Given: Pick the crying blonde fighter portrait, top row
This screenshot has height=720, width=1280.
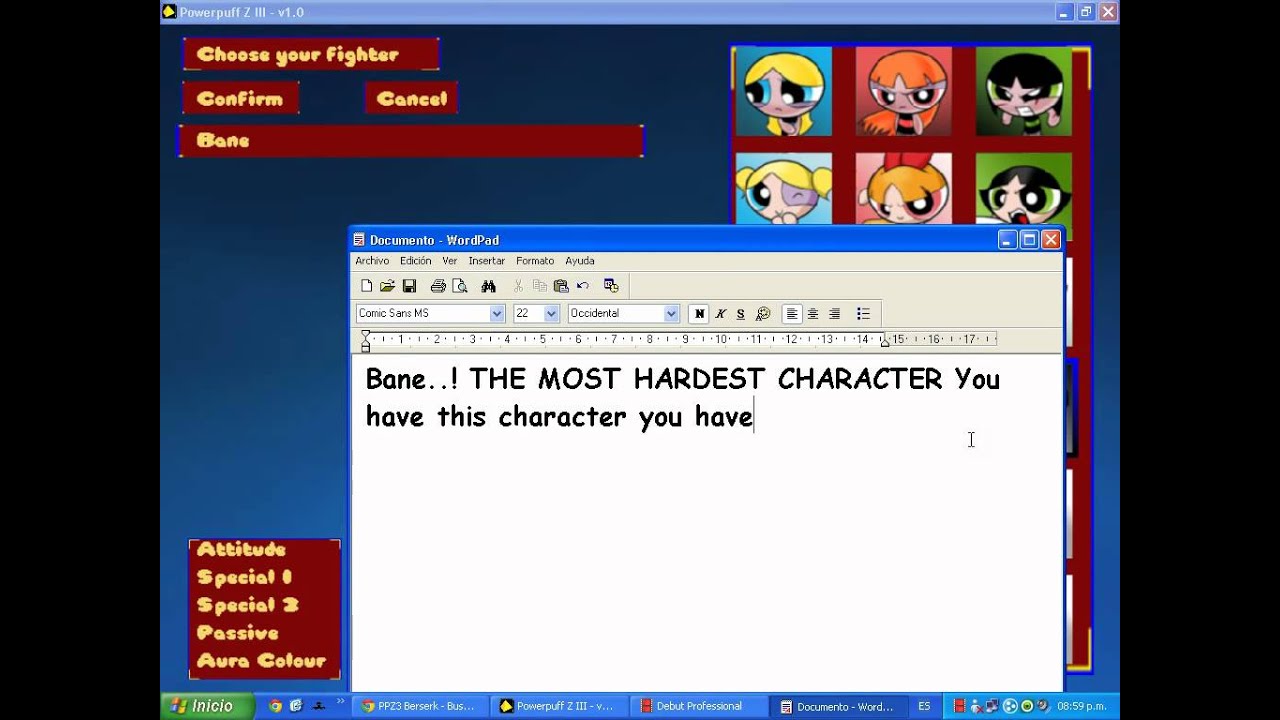Looking at the screenshot, I should pos(784,92).
